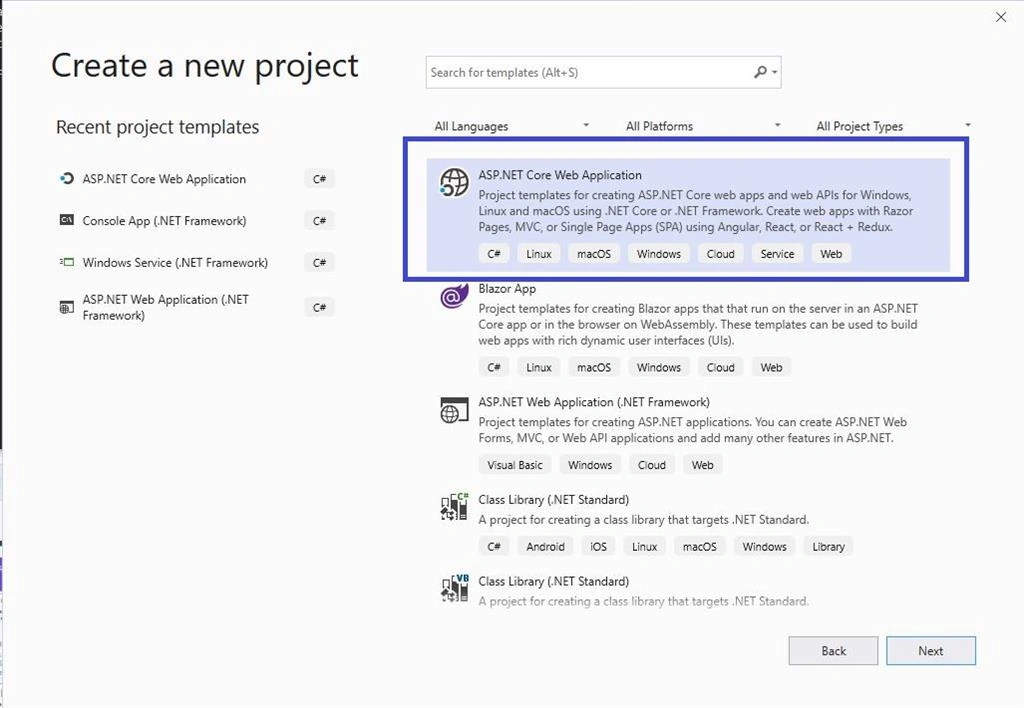Viewport: 1024px width, 708px height.
Task: Click the VB Class Library (.NET Standard) icon
Action: coord(454,588)
